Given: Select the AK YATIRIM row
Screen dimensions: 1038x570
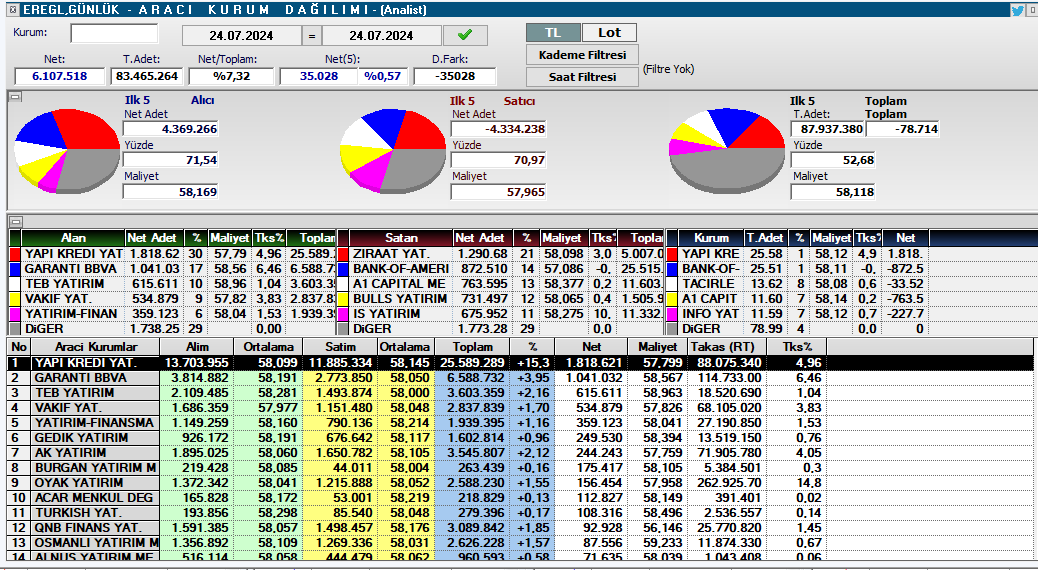Looking at the screenshot, I should click(520, 453).
